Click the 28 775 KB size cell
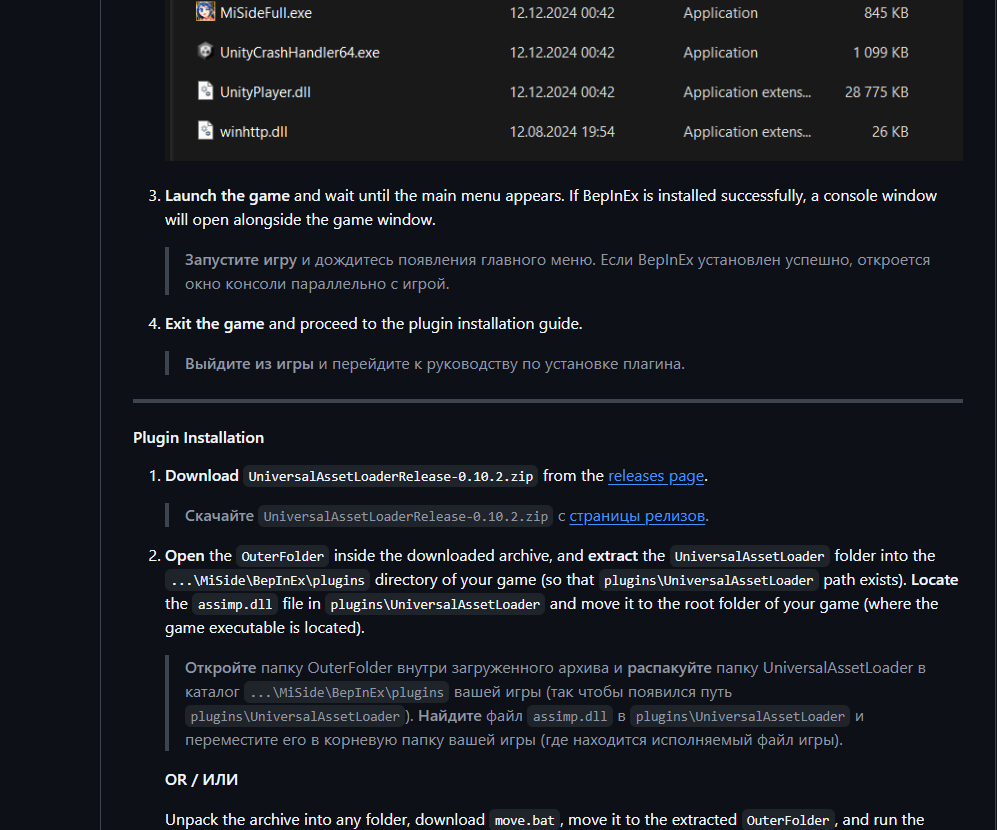The height and width of the screenshot is (830, 997). 876,92
